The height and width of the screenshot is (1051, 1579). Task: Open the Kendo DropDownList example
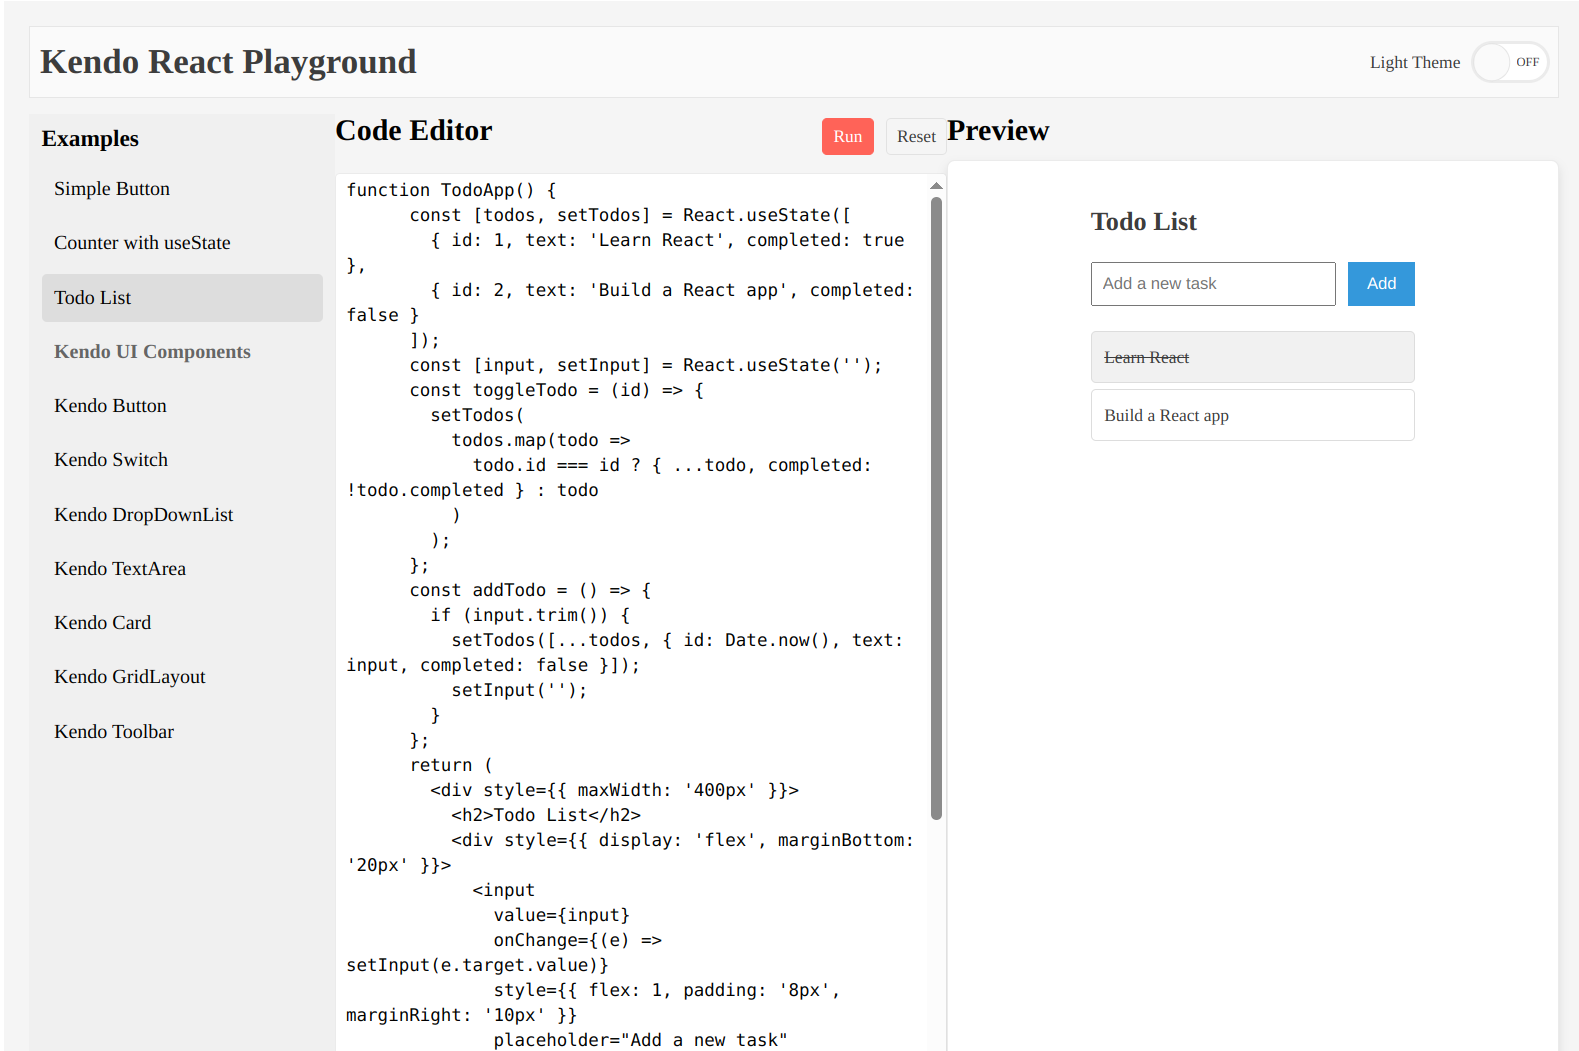[x=182, y=515]
